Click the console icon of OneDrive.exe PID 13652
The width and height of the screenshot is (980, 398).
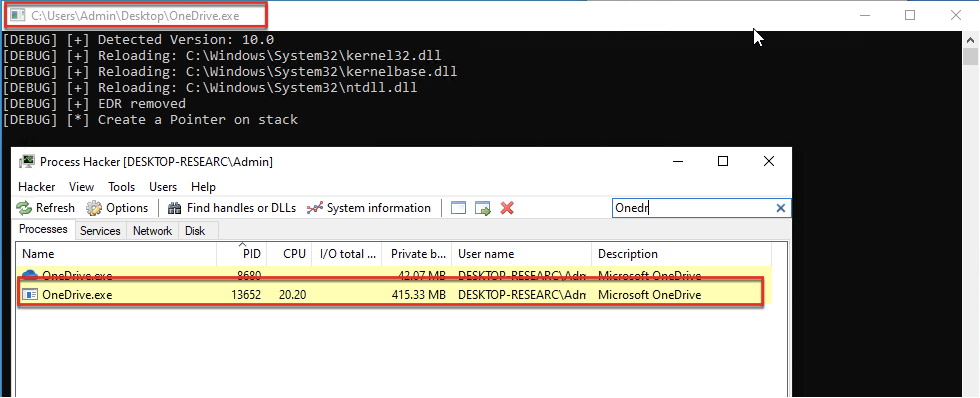(x=29, y=294)
